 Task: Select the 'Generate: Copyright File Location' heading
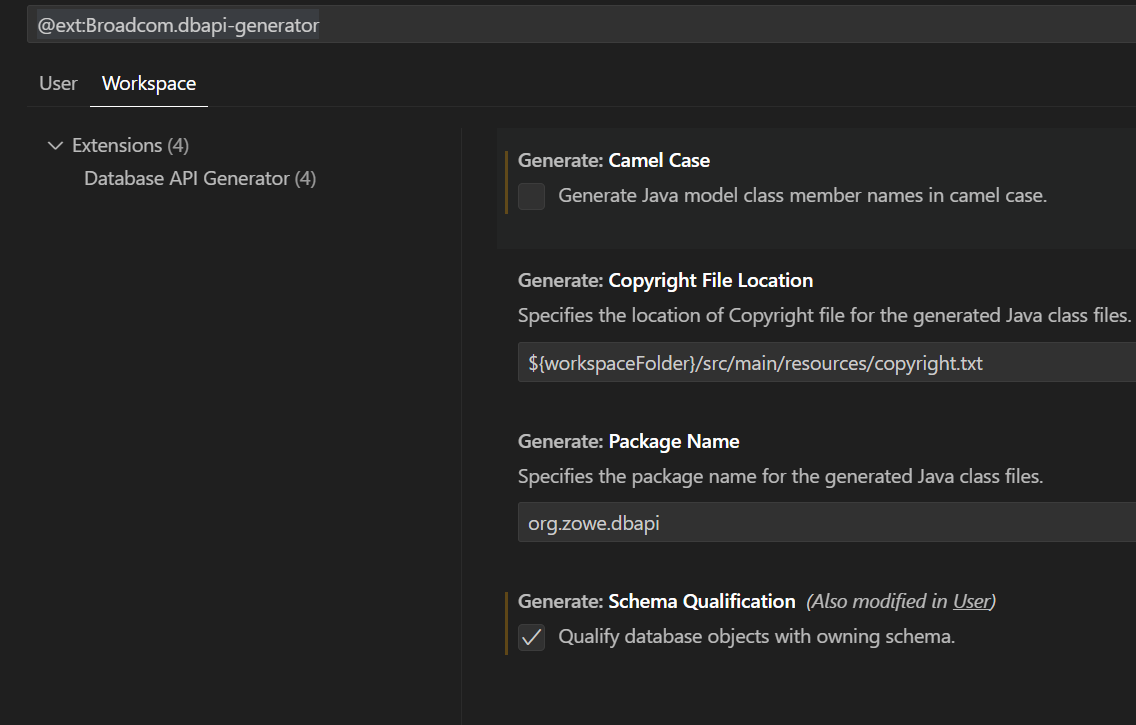point(665,281)
